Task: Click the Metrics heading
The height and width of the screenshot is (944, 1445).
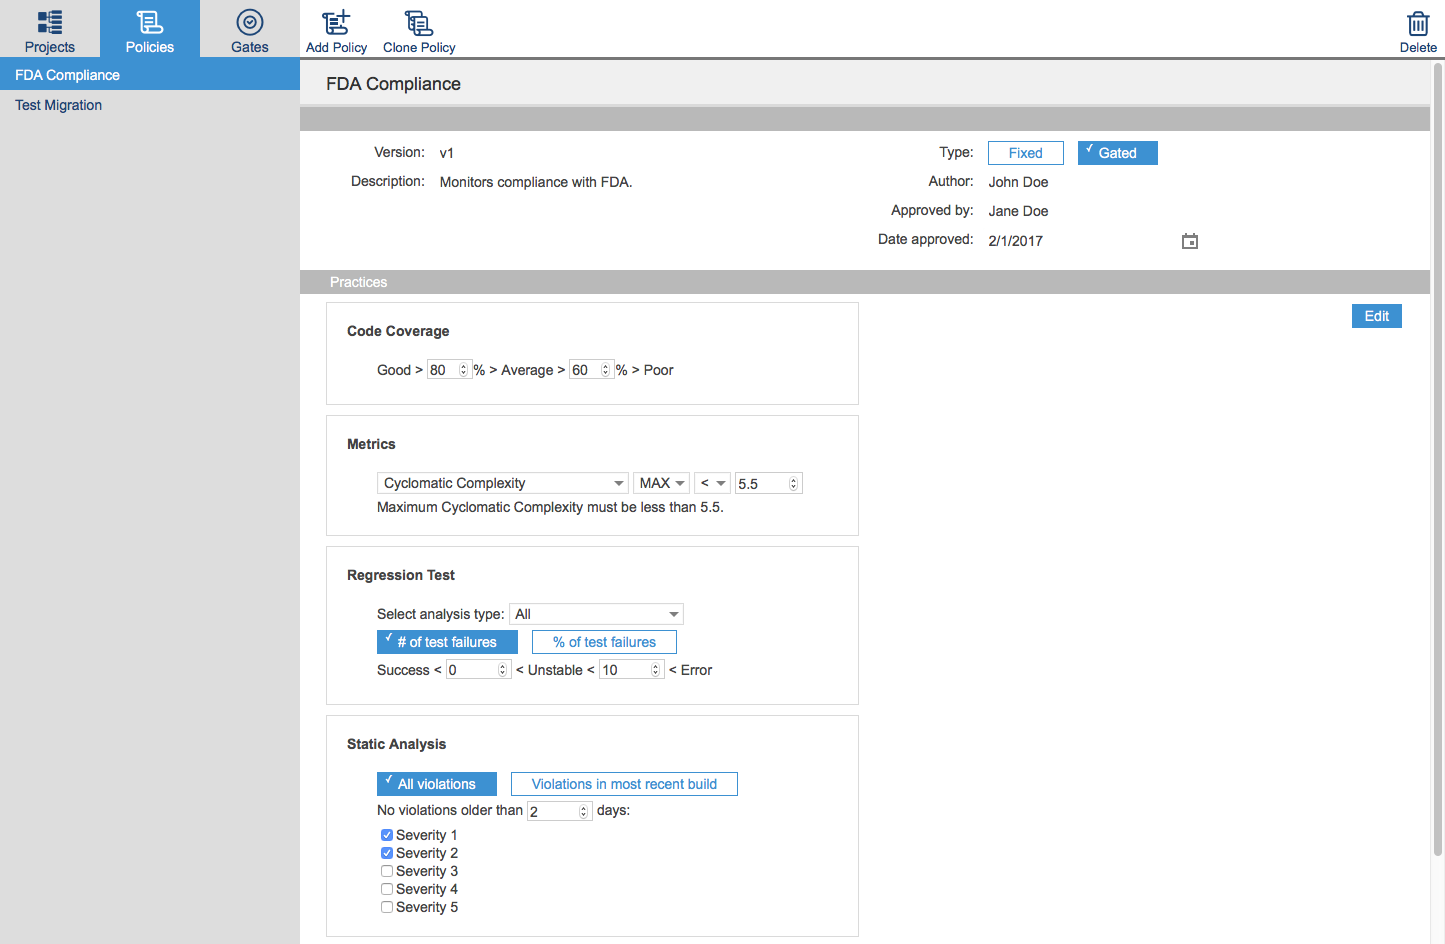Action: [x=371, y=444]
